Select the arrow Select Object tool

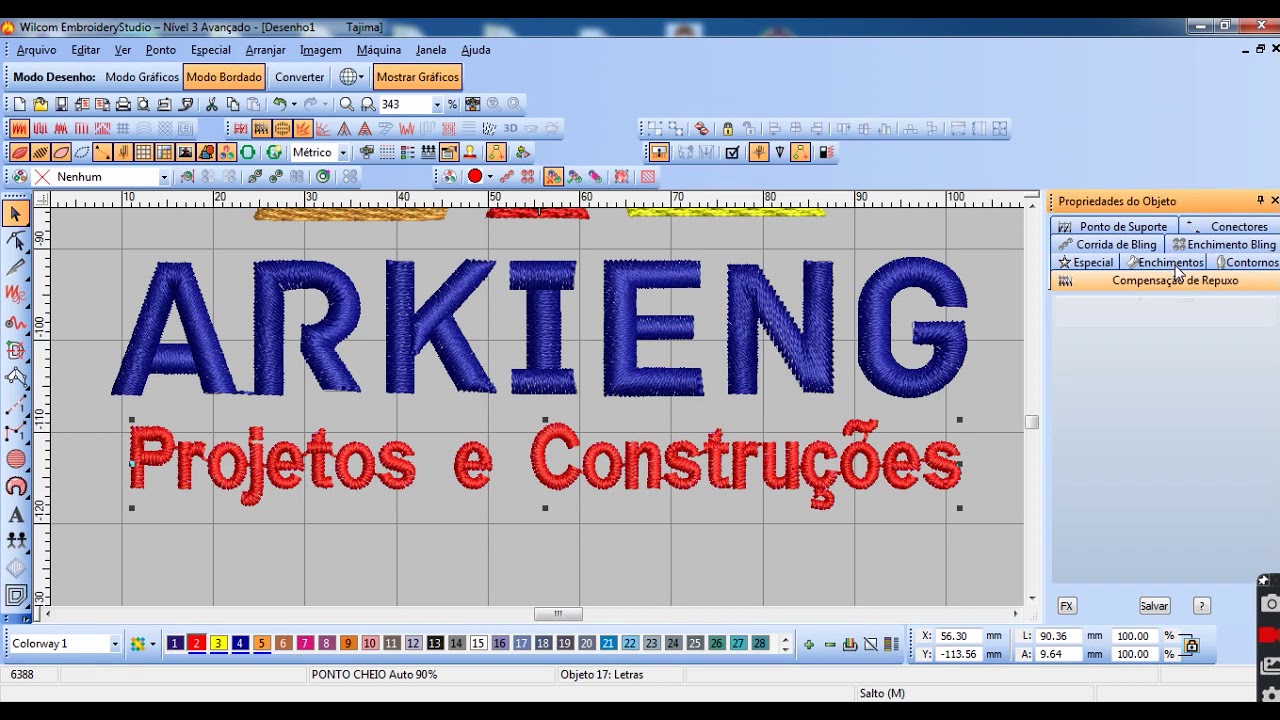tap(16, 213)
